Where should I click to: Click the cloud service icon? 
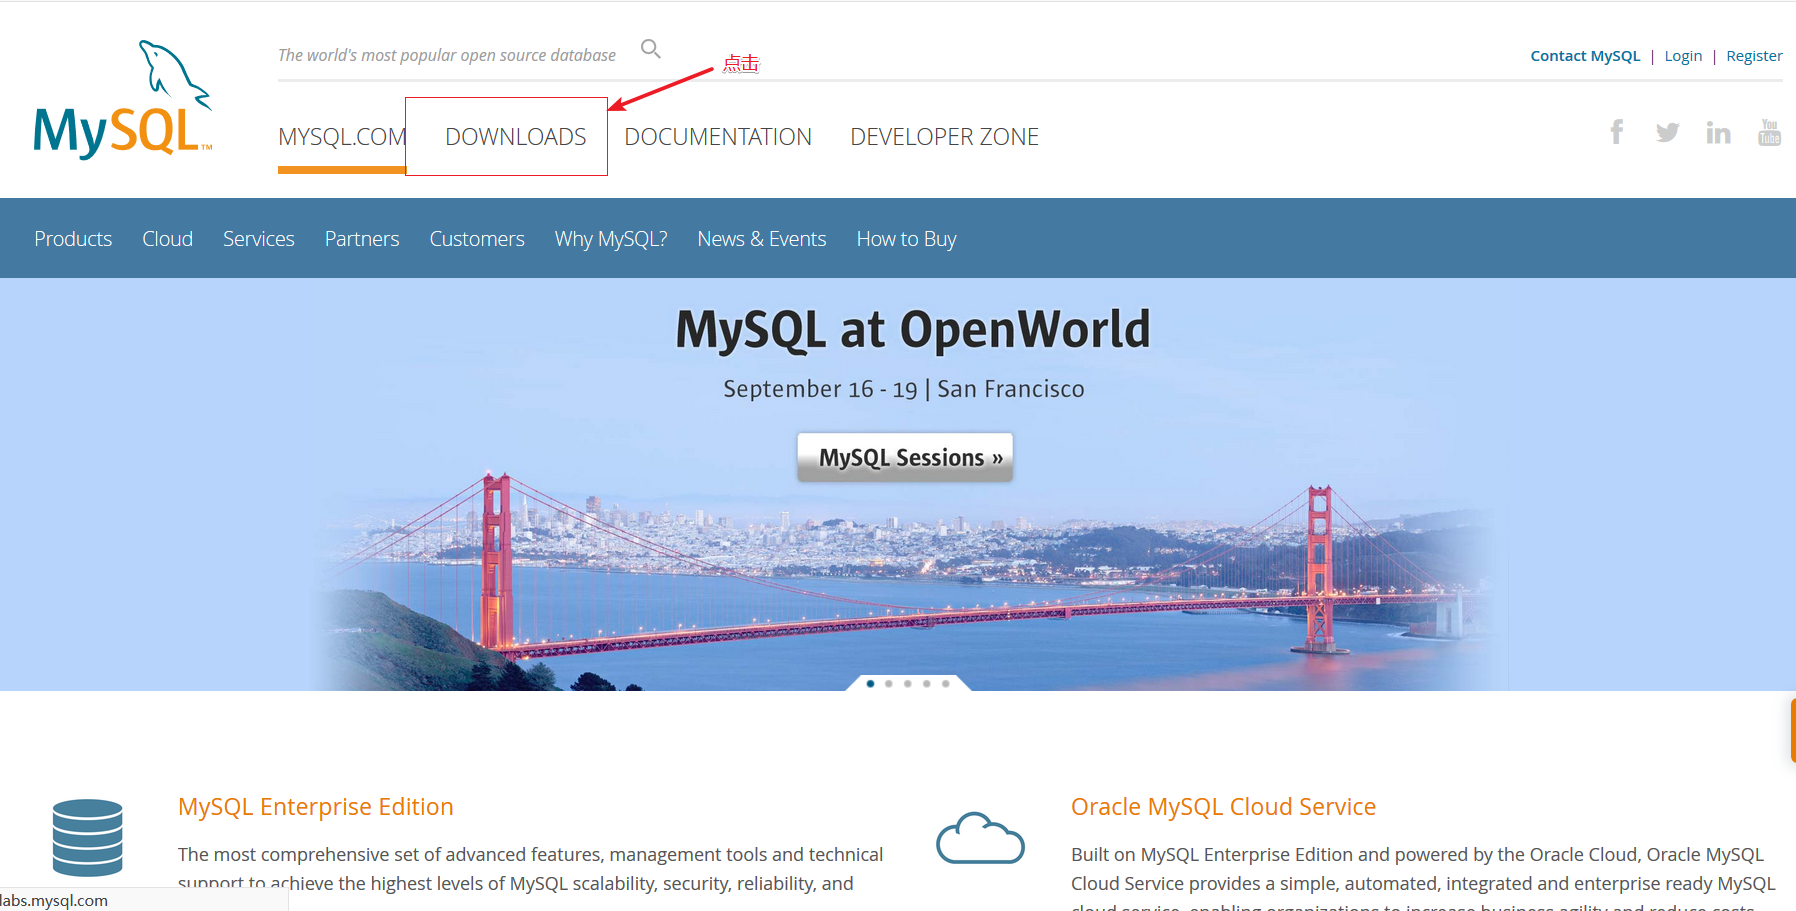[x=980, y=838]
